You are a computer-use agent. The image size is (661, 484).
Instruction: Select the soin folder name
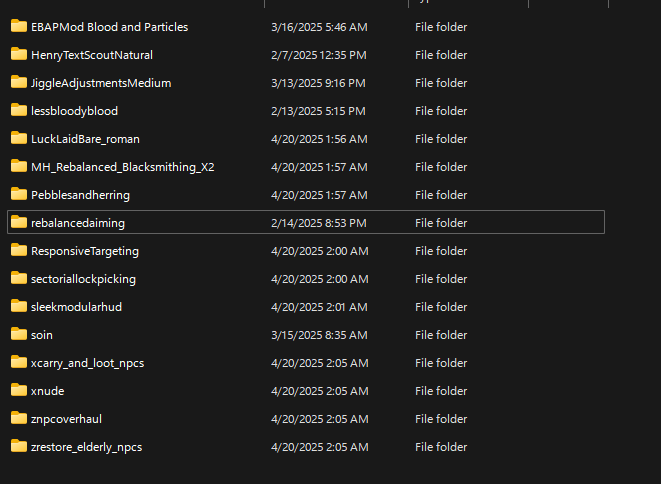(43, 335)
